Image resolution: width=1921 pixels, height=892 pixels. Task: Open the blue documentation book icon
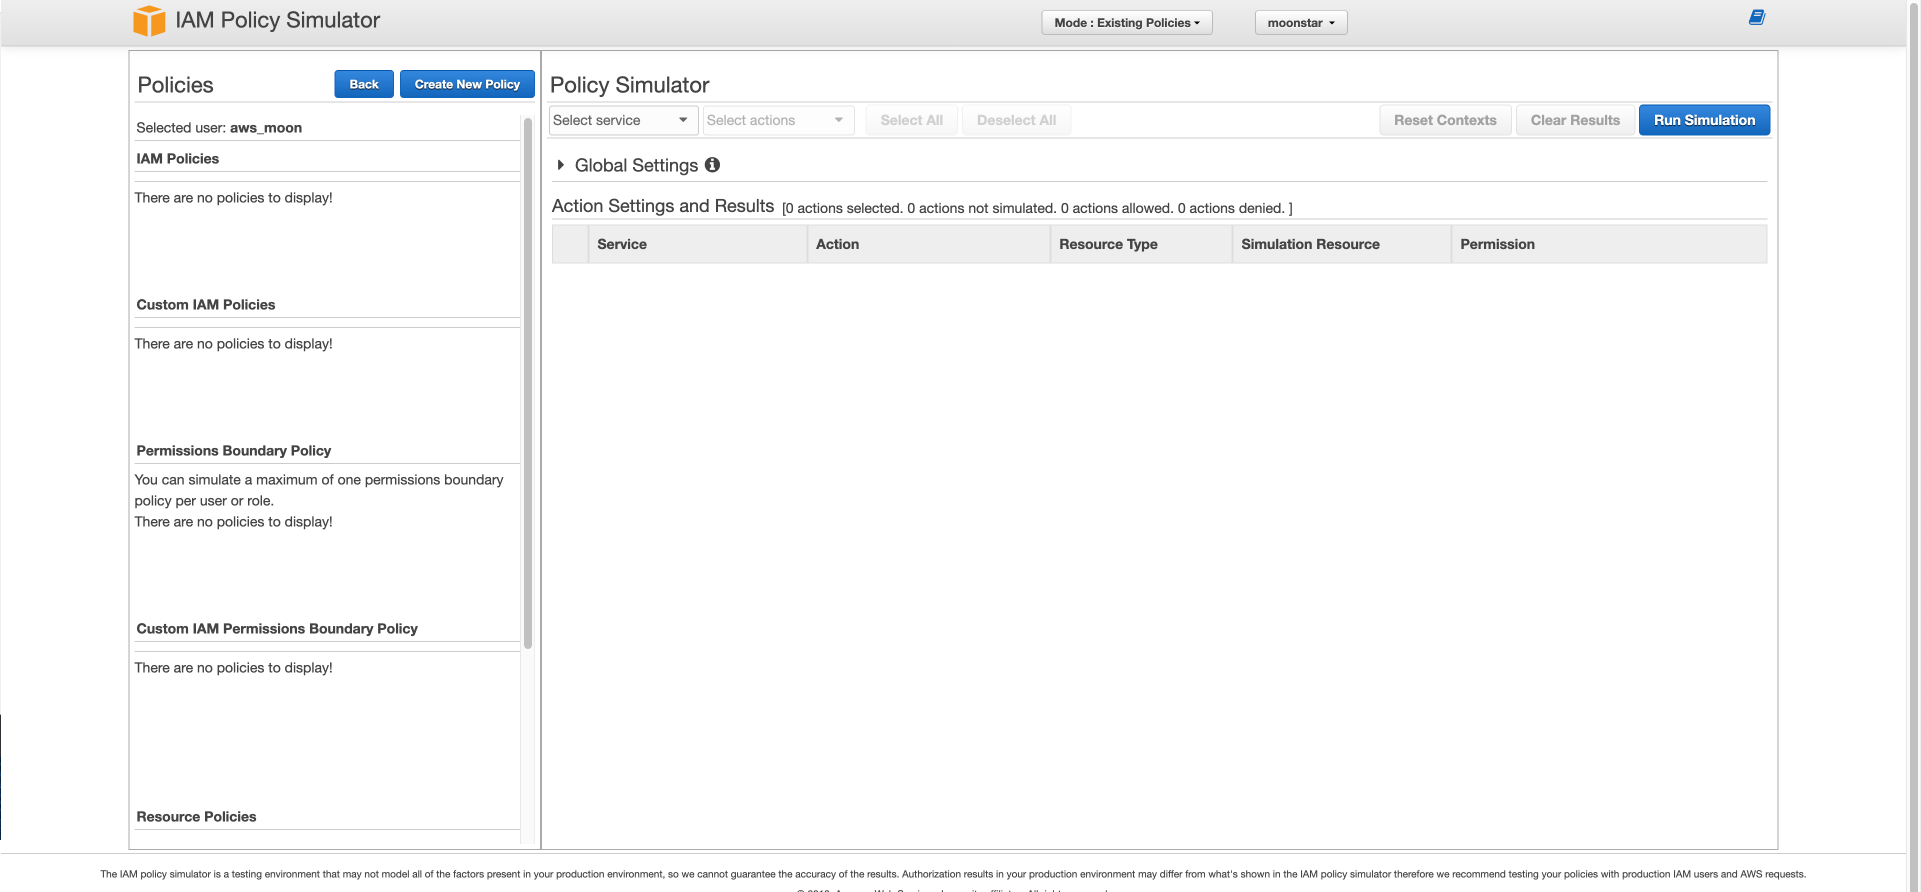click(1756, 17)
